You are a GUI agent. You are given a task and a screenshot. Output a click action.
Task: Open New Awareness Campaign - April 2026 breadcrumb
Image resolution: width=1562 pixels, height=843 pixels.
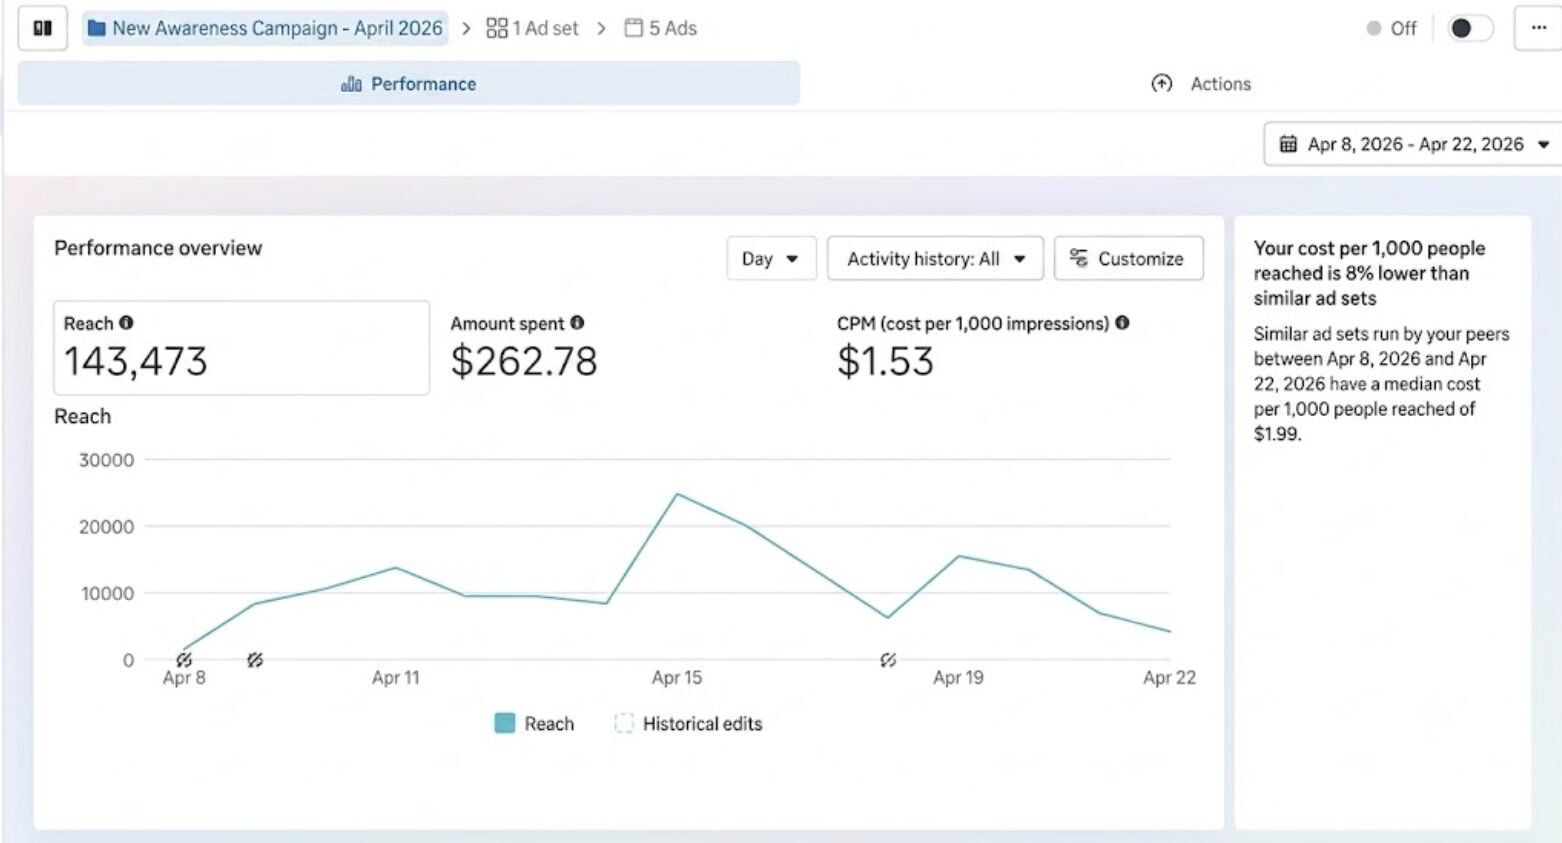[x=266, y=28]
